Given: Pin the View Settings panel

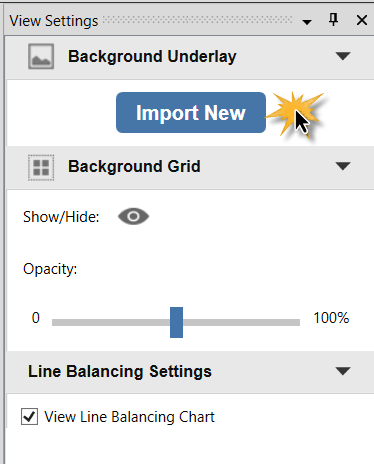Looking at the screenshot, I should pyautogui.click(x=333, y=20).
